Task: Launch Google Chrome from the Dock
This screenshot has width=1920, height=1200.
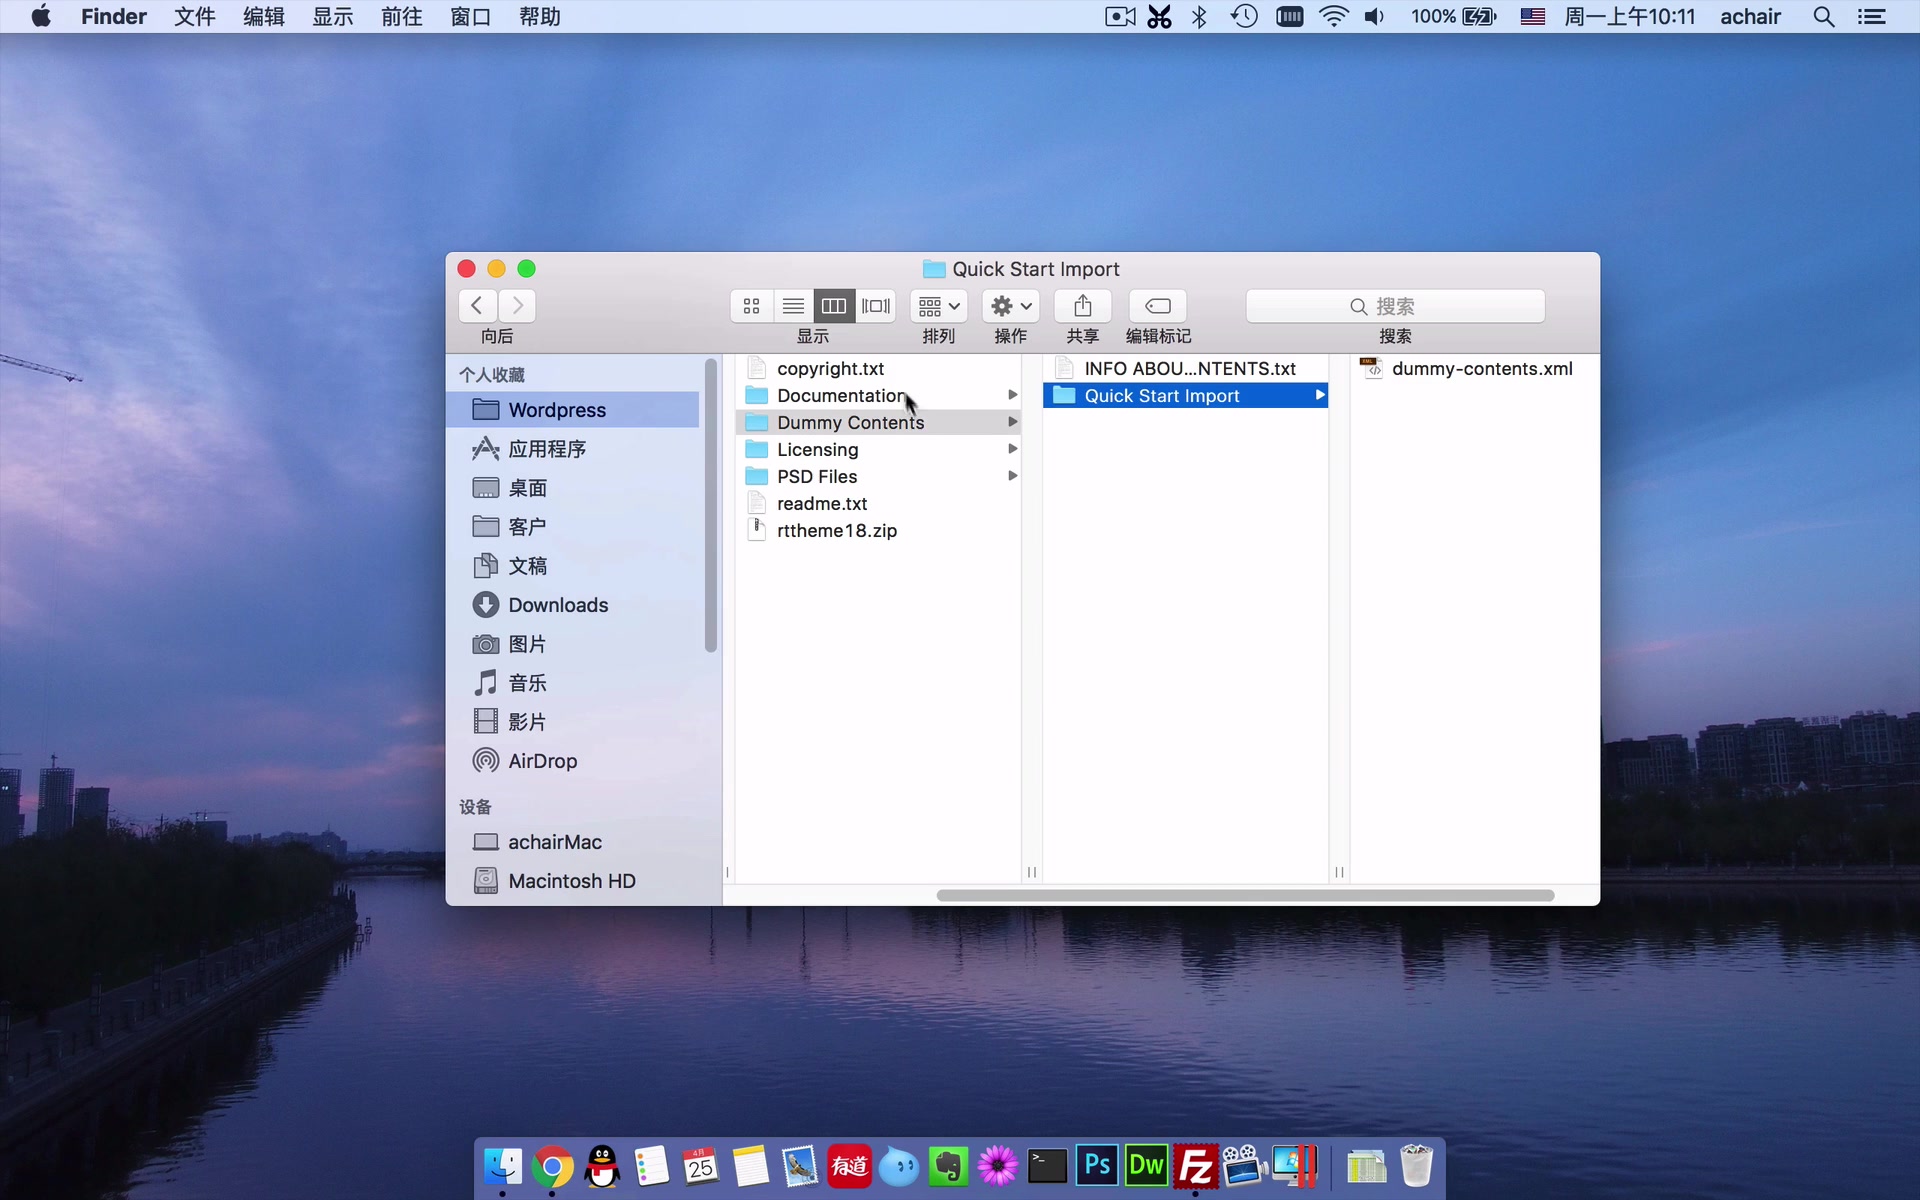Action: coord(552,1166)
